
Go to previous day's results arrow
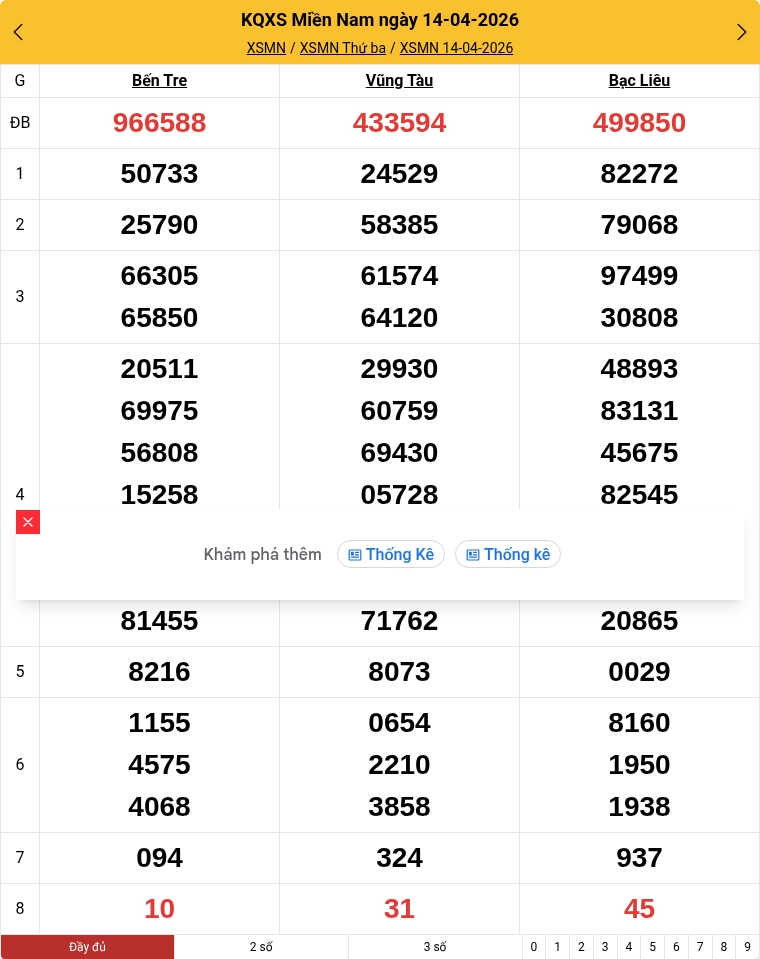pyautogui.click(x=18, y=32)
